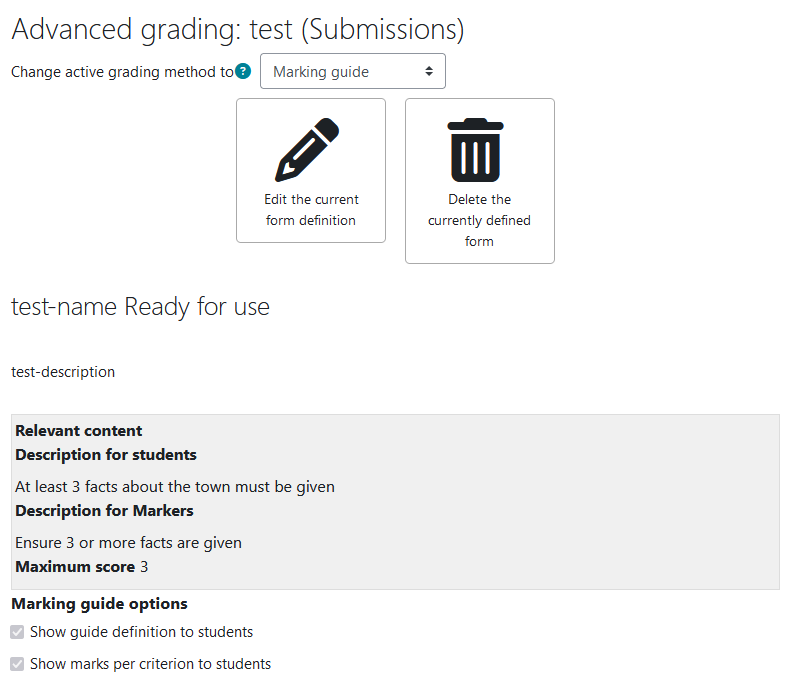Click the Change active grading method to label
This screenshot has width=796, height=685.
(x=122, y=72)
